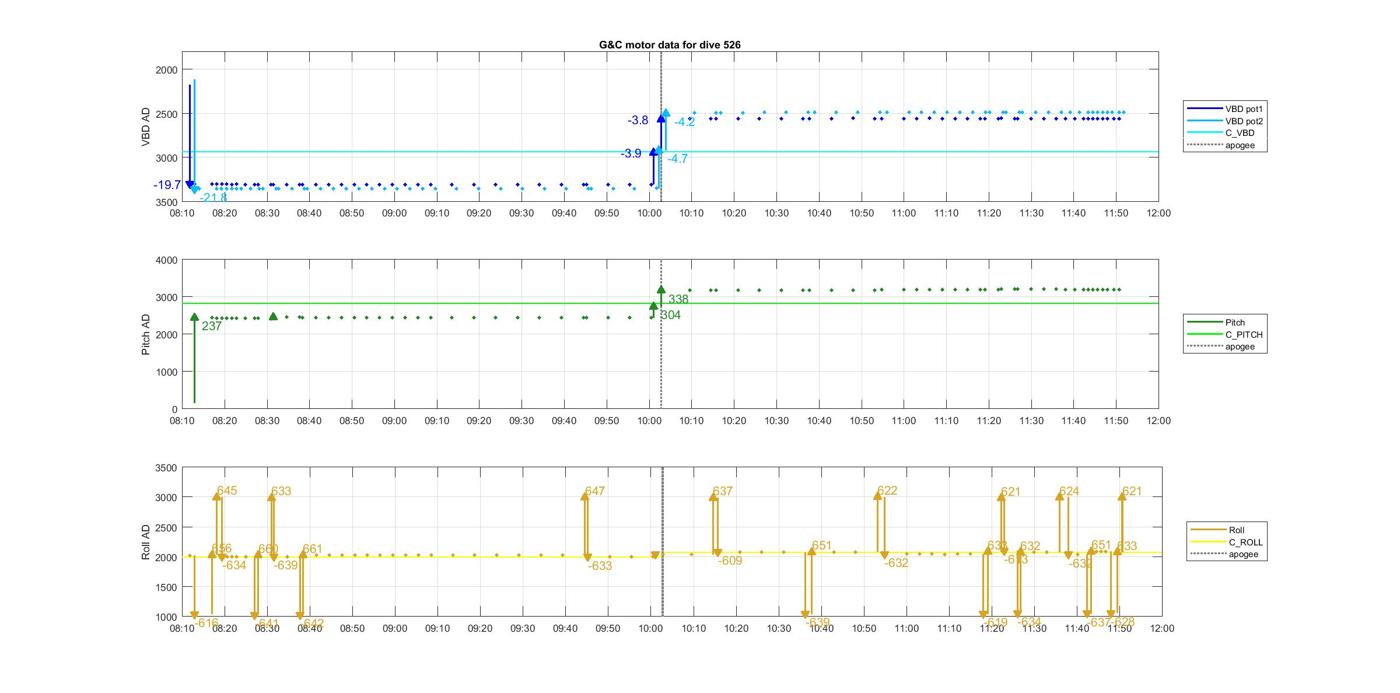Click the "Roll AD" y-axis label
This screenshot has height=693, width=1400.
pos(146,542)
